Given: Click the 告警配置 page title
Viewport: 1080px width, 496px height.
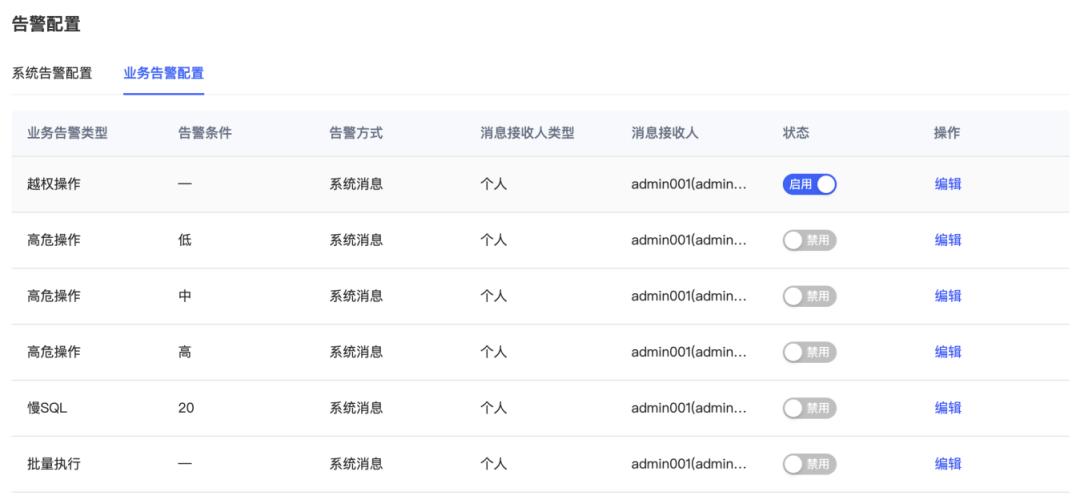Looking at the screenshot, I should (46, 25).
